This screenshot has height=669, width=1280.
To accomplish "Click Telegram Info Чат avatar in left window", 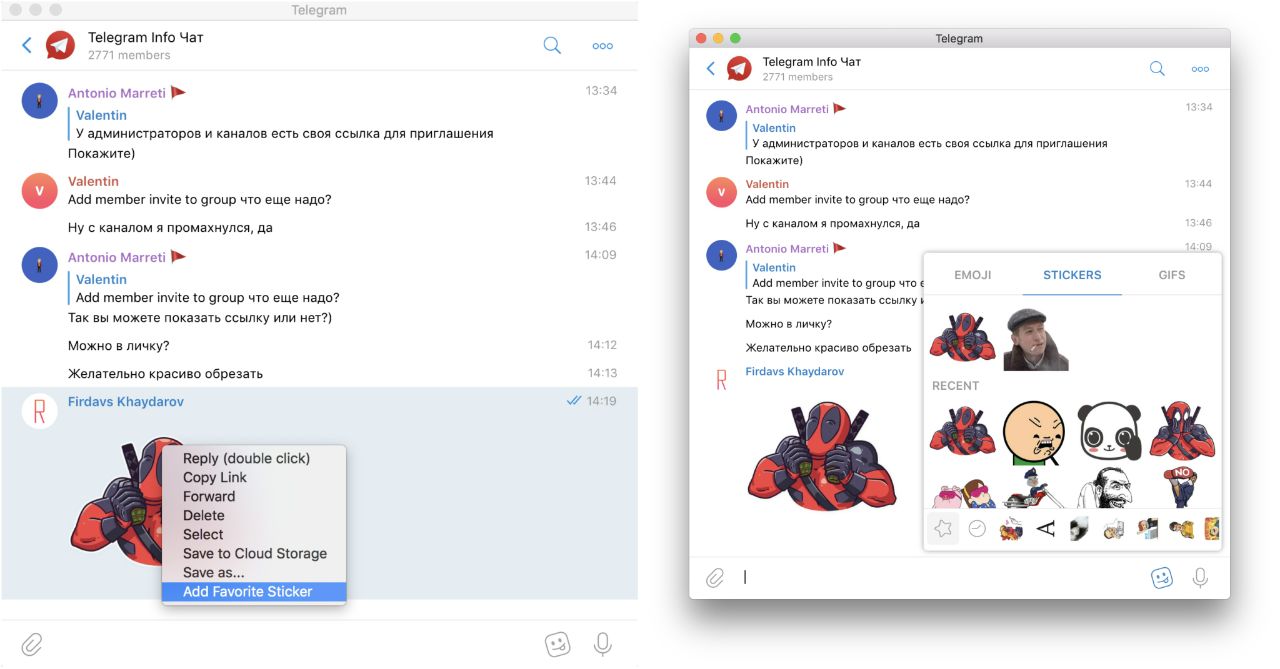I will 61,45.
